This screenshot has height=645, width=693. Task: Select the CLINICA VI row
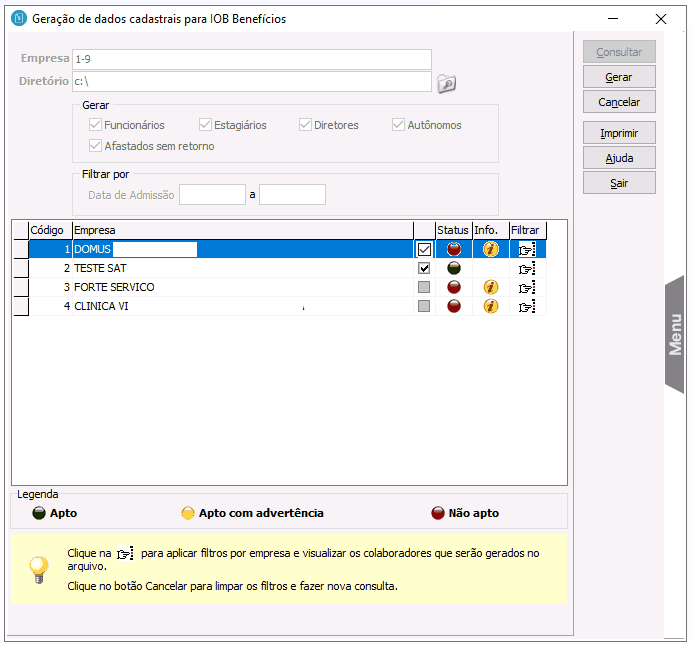[200, 306]
